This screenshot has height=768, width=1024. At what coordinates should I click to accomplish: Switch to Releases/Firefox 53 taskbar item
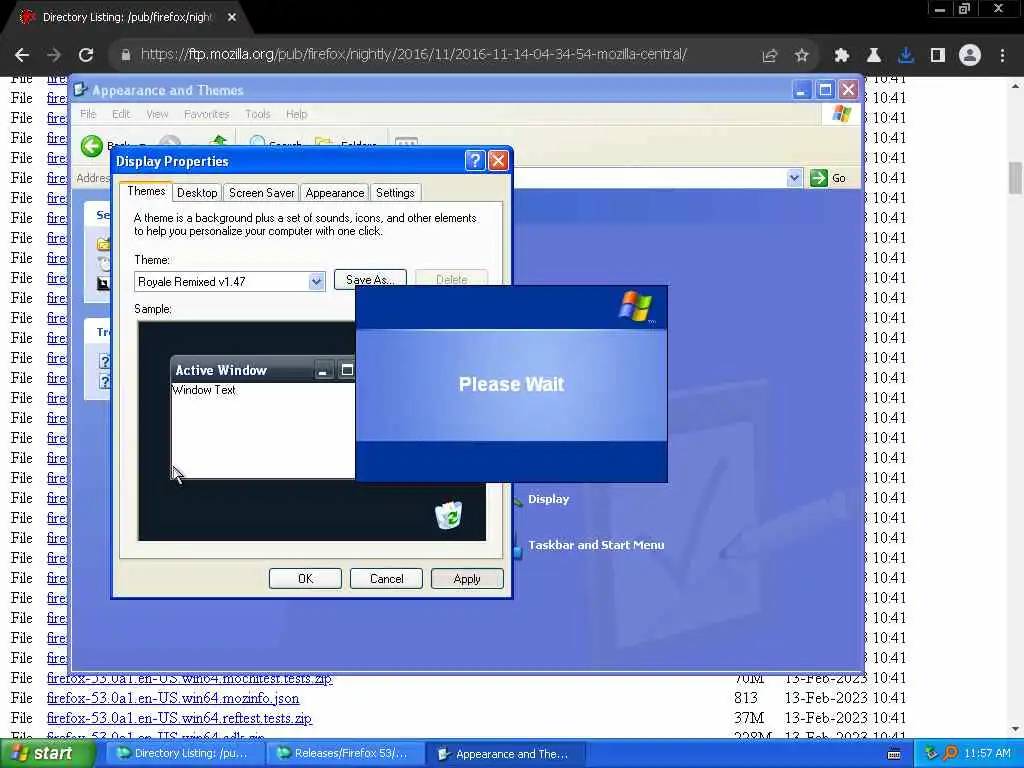pos(344,754)
